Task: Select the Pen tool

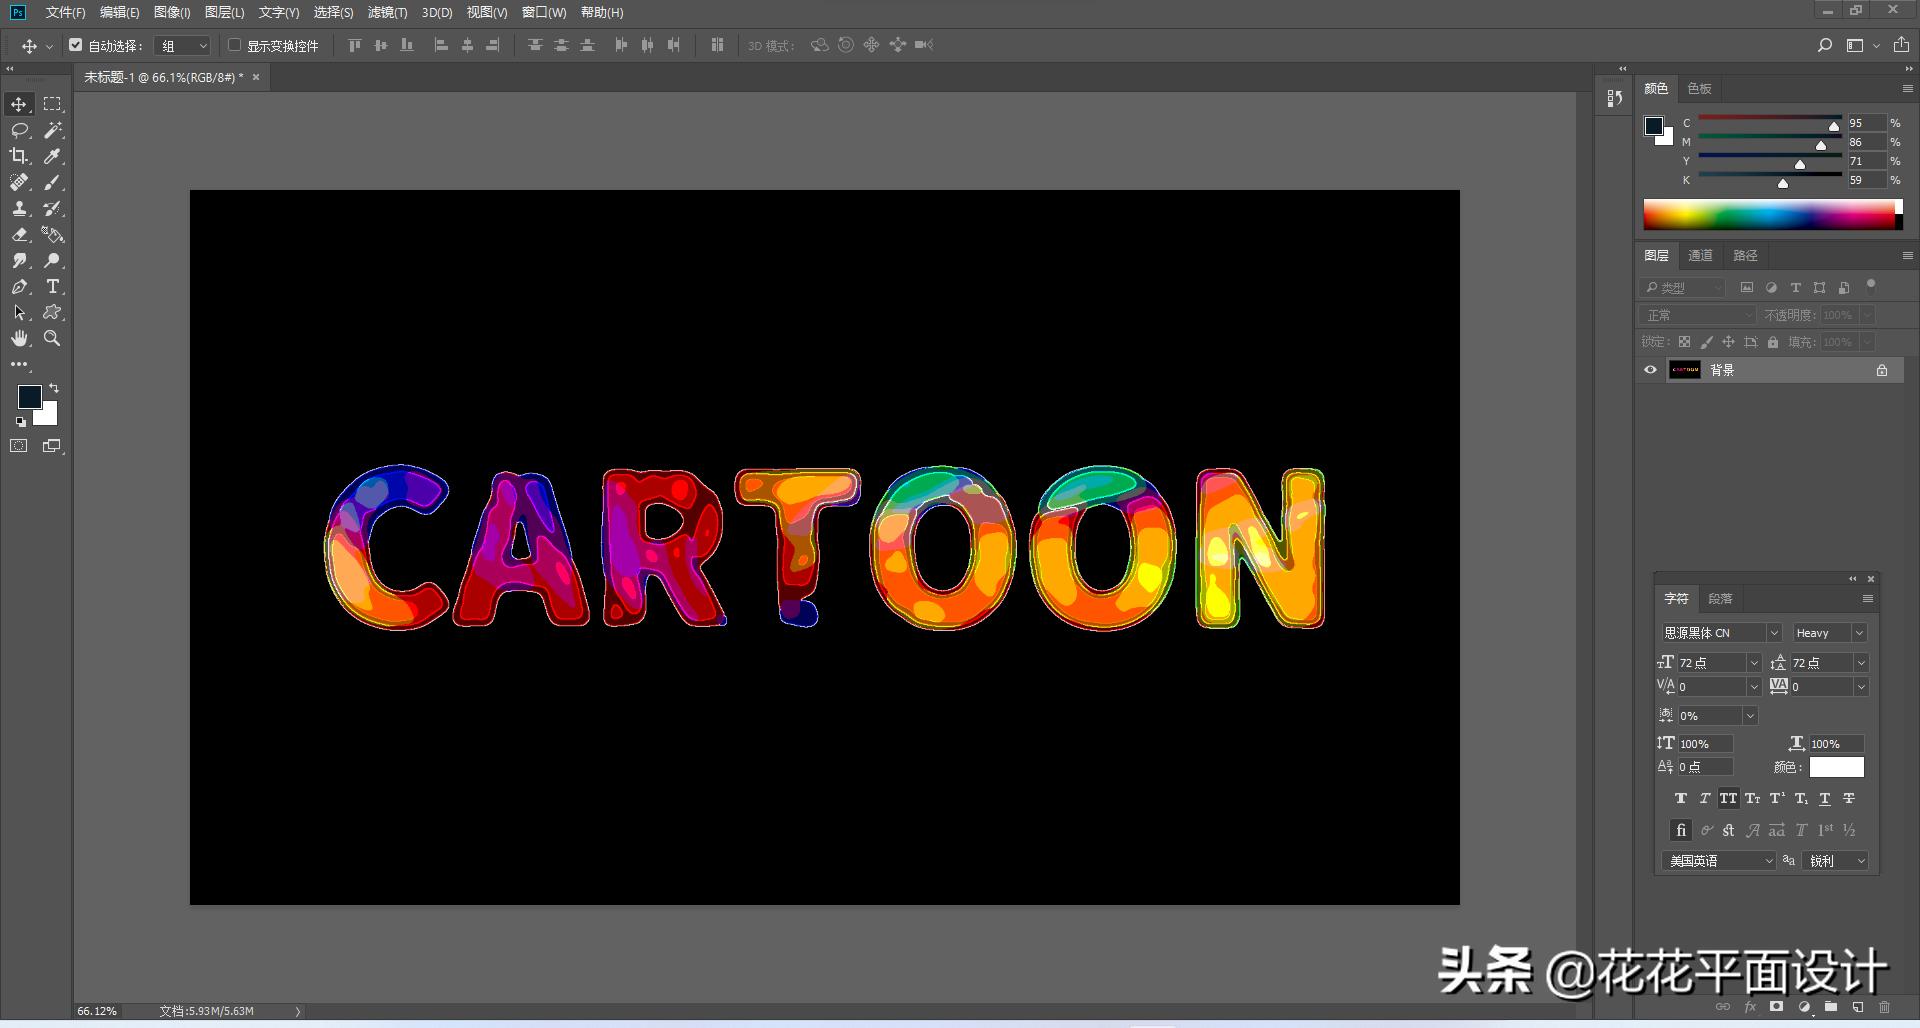Action: point(19,287)
